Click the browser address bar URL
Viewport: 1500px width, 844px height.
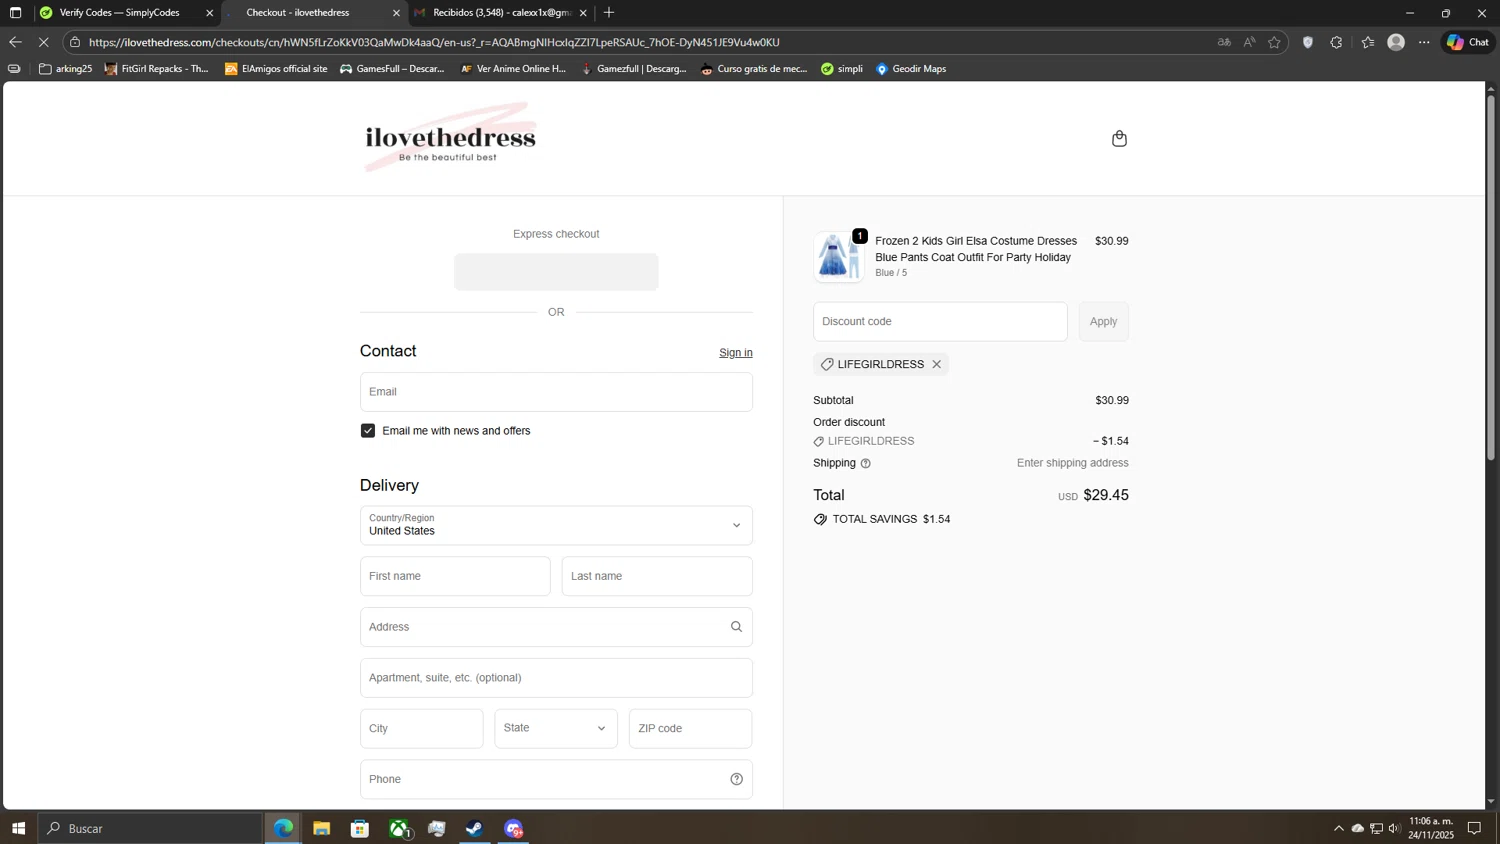pyautogui.click(x=434, y=42)
